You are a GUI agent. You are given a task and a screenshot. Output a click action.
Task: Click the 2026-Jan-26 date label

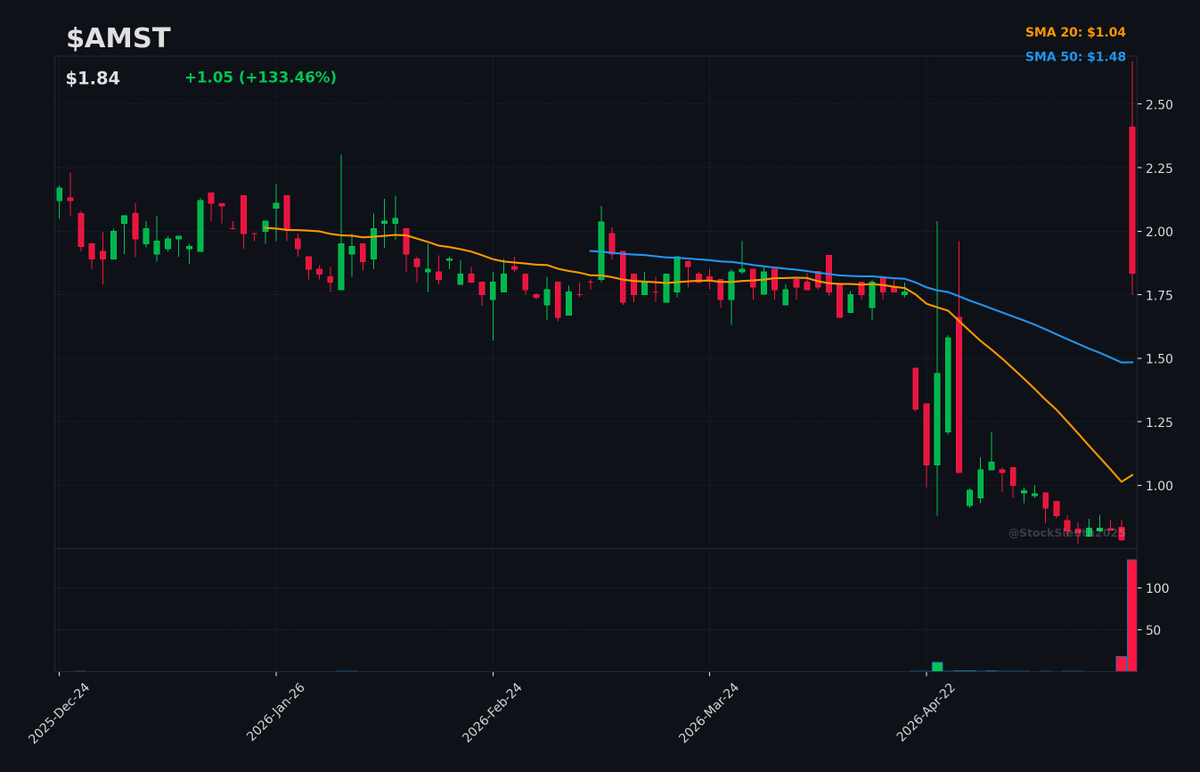click(x=276, y=713)
